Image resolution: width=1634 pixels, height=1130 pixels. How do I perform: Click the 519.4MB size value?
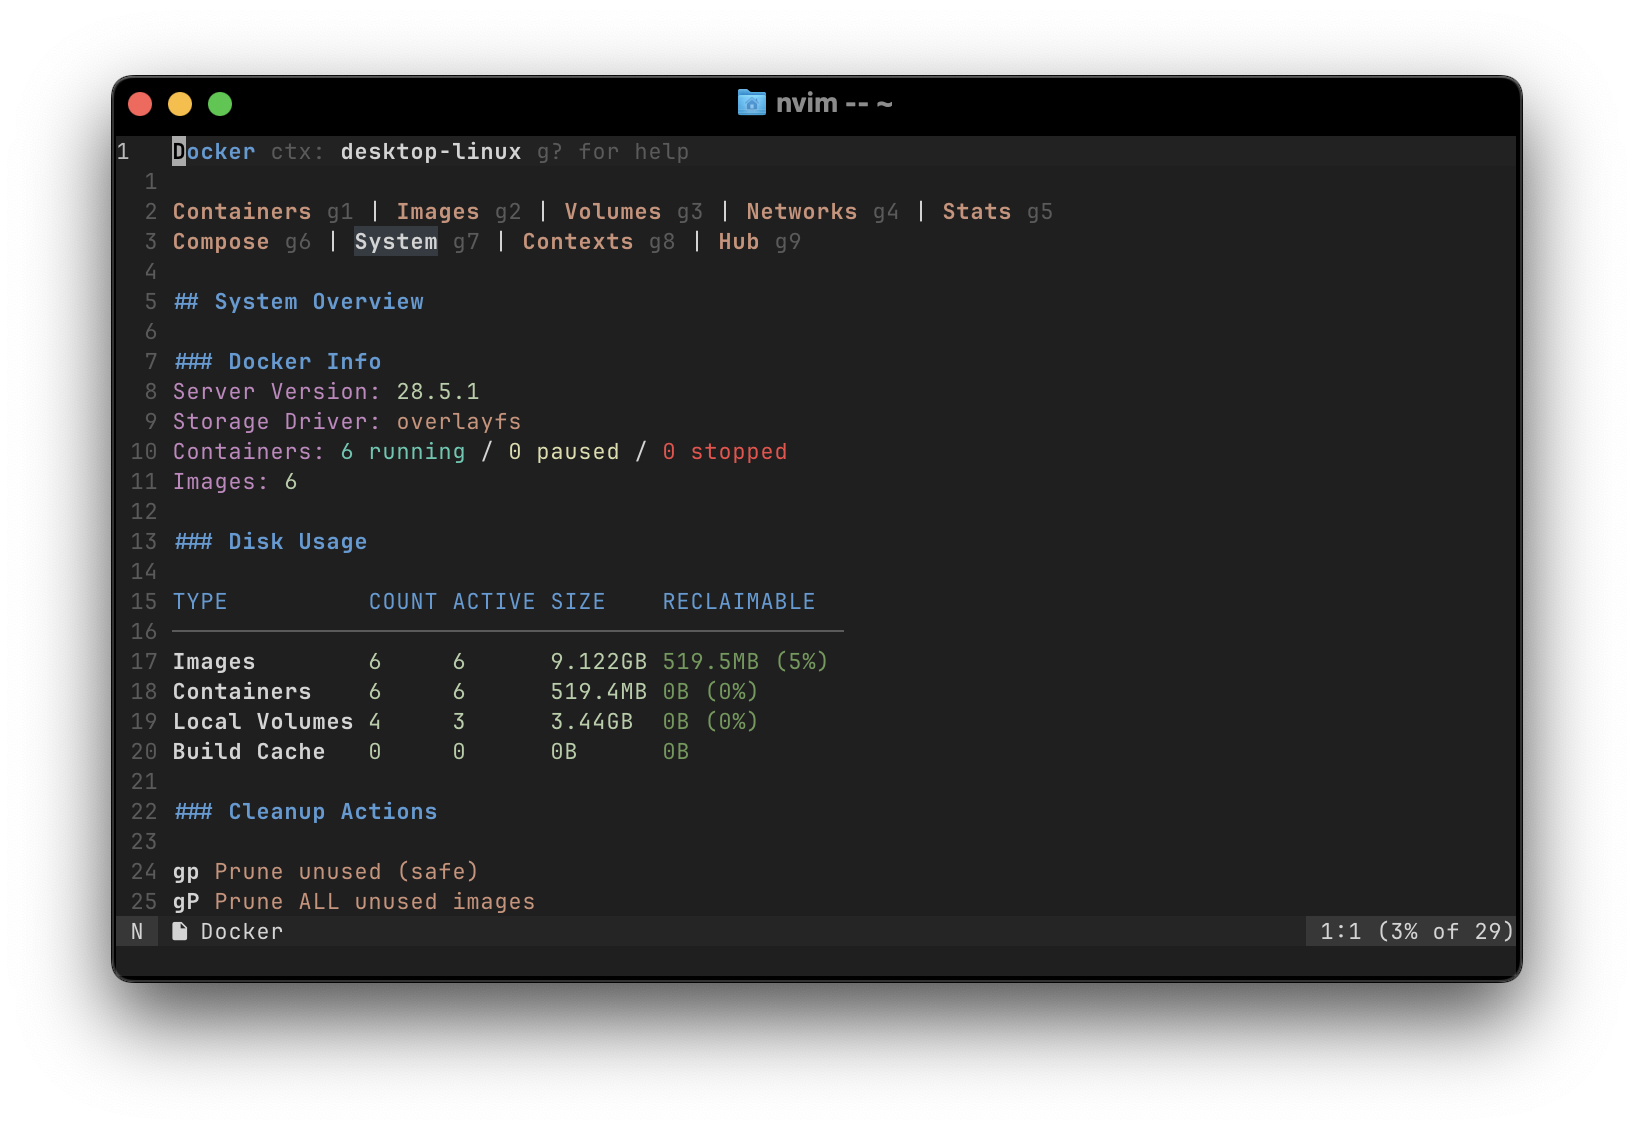coord(599,692)
